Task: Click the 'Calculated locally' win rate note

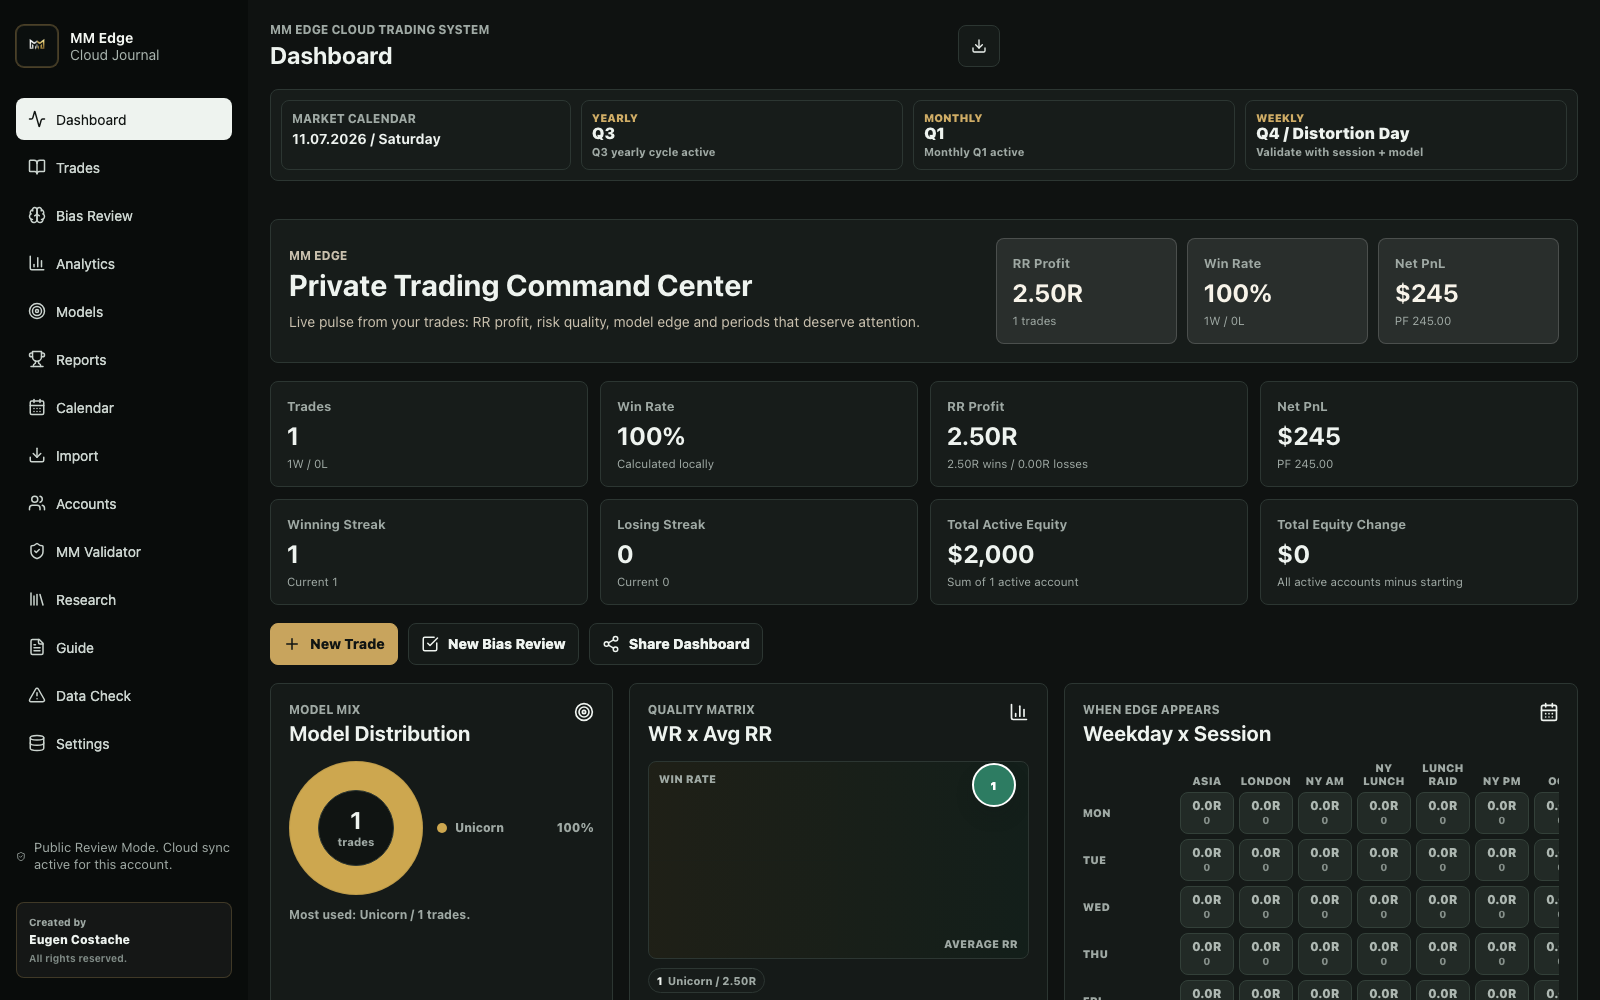Action: [x=665, y=464]
